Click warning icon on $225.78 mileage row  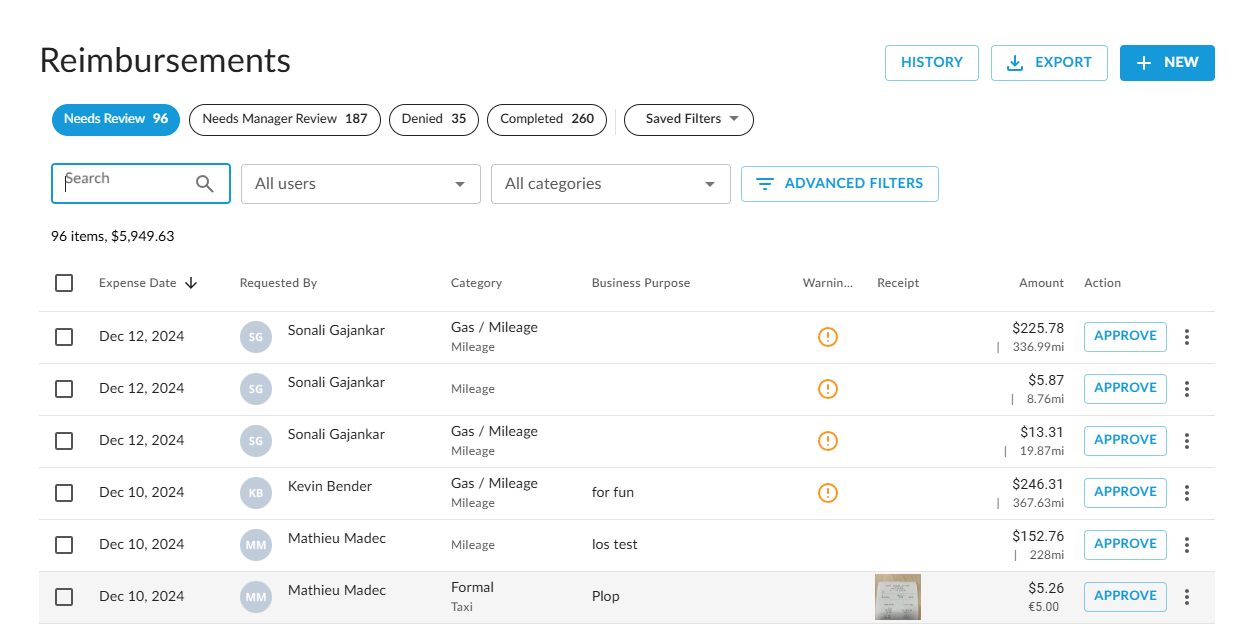tap(827, 337)
